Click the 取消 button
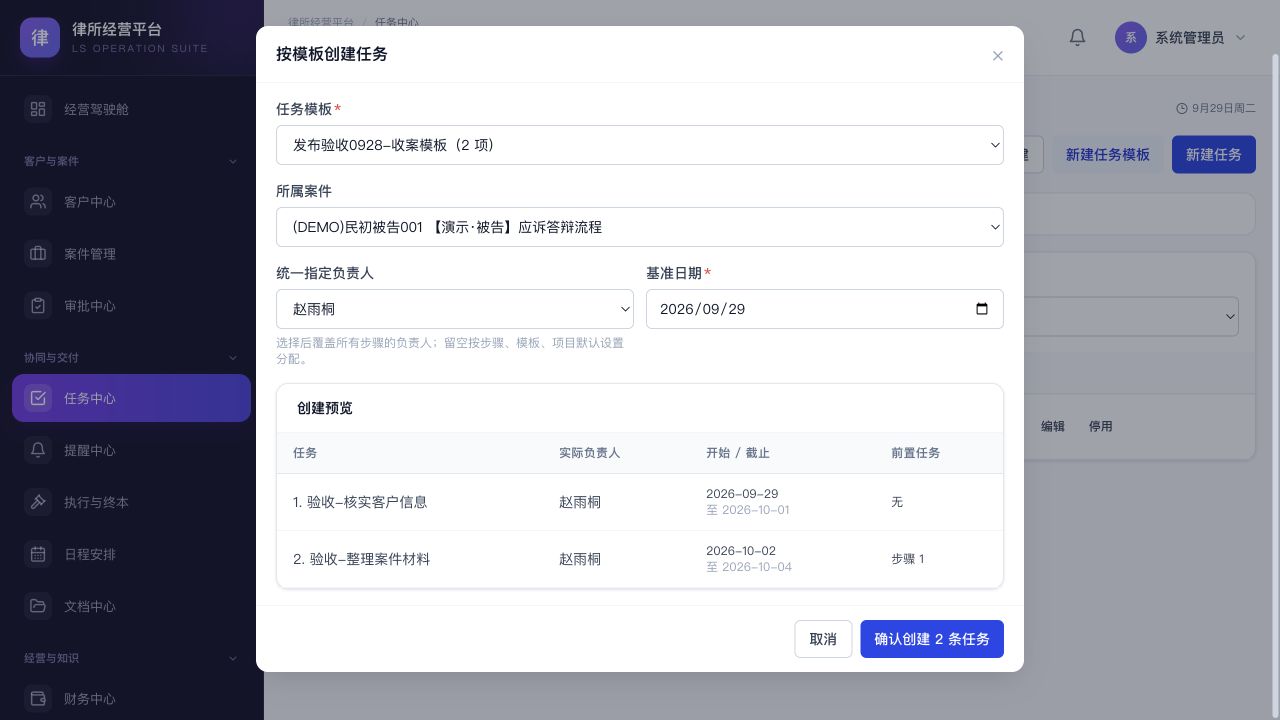Screen dimensions: 1280x720 tap(823, 639)
